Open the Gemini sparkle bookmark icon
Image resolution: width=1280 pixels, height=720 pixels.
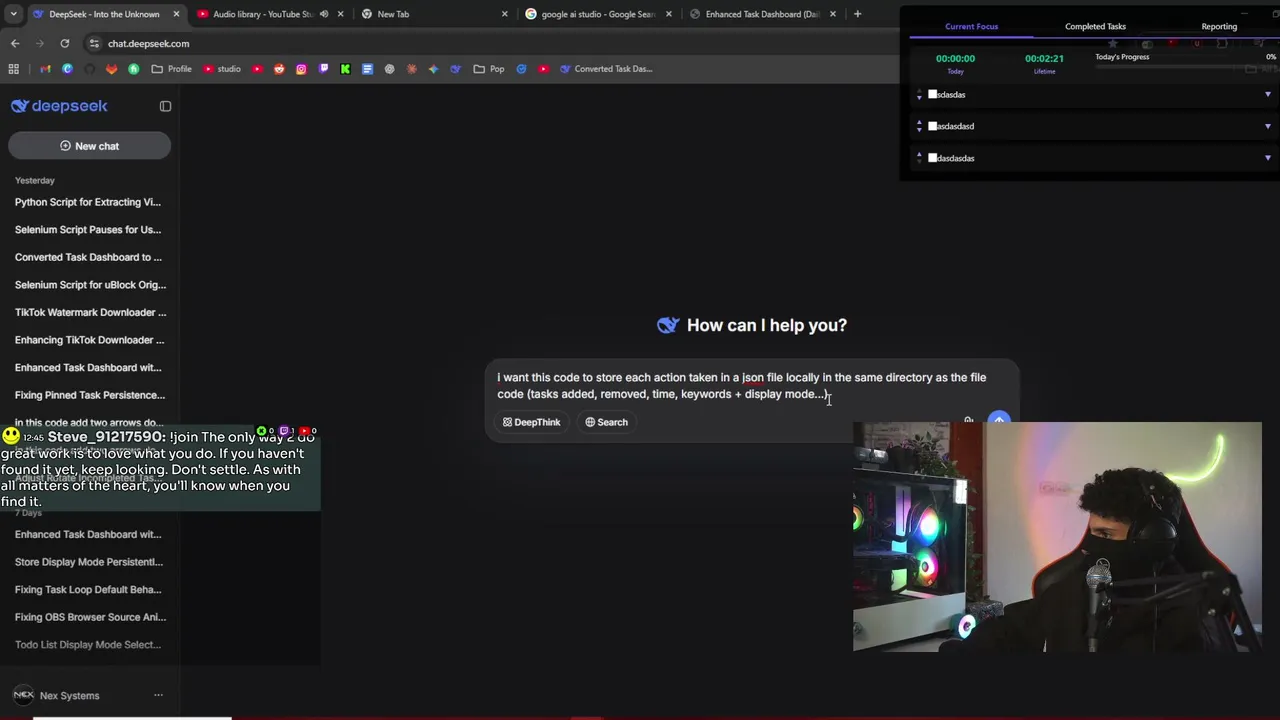pos(433,69)
